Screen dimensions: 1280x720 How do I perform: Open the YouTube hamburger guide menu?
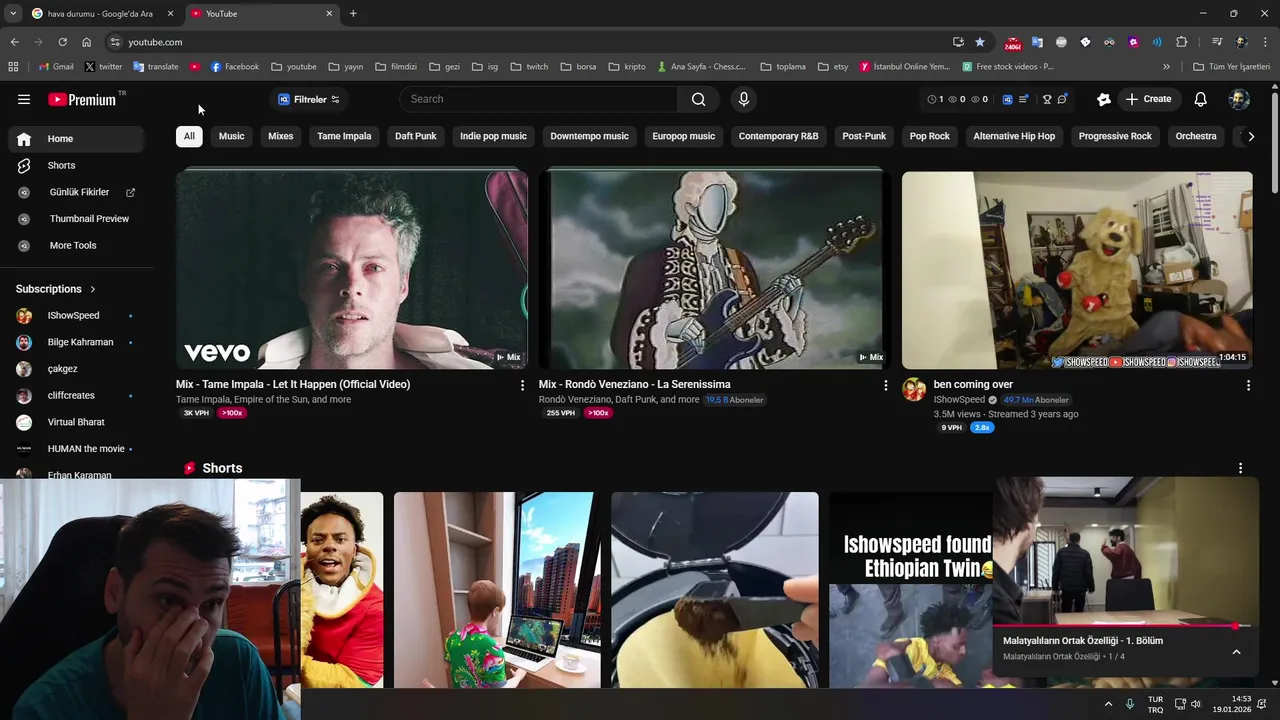24,99
